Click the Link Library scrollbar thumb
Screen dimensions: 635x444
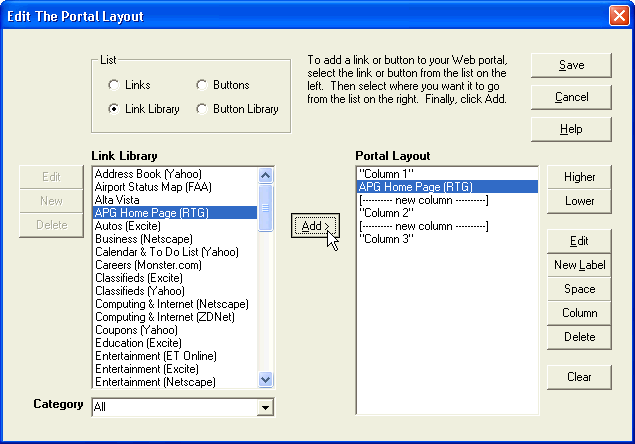pyautogui.click(x=265, y=208)
